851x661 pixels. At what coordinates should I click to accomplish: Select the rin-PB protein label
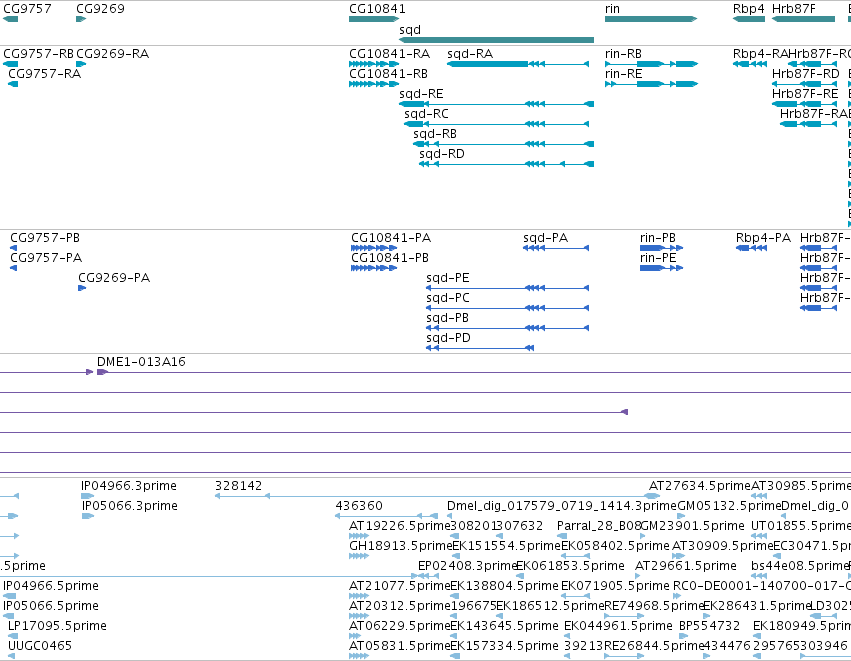(658, 238)
